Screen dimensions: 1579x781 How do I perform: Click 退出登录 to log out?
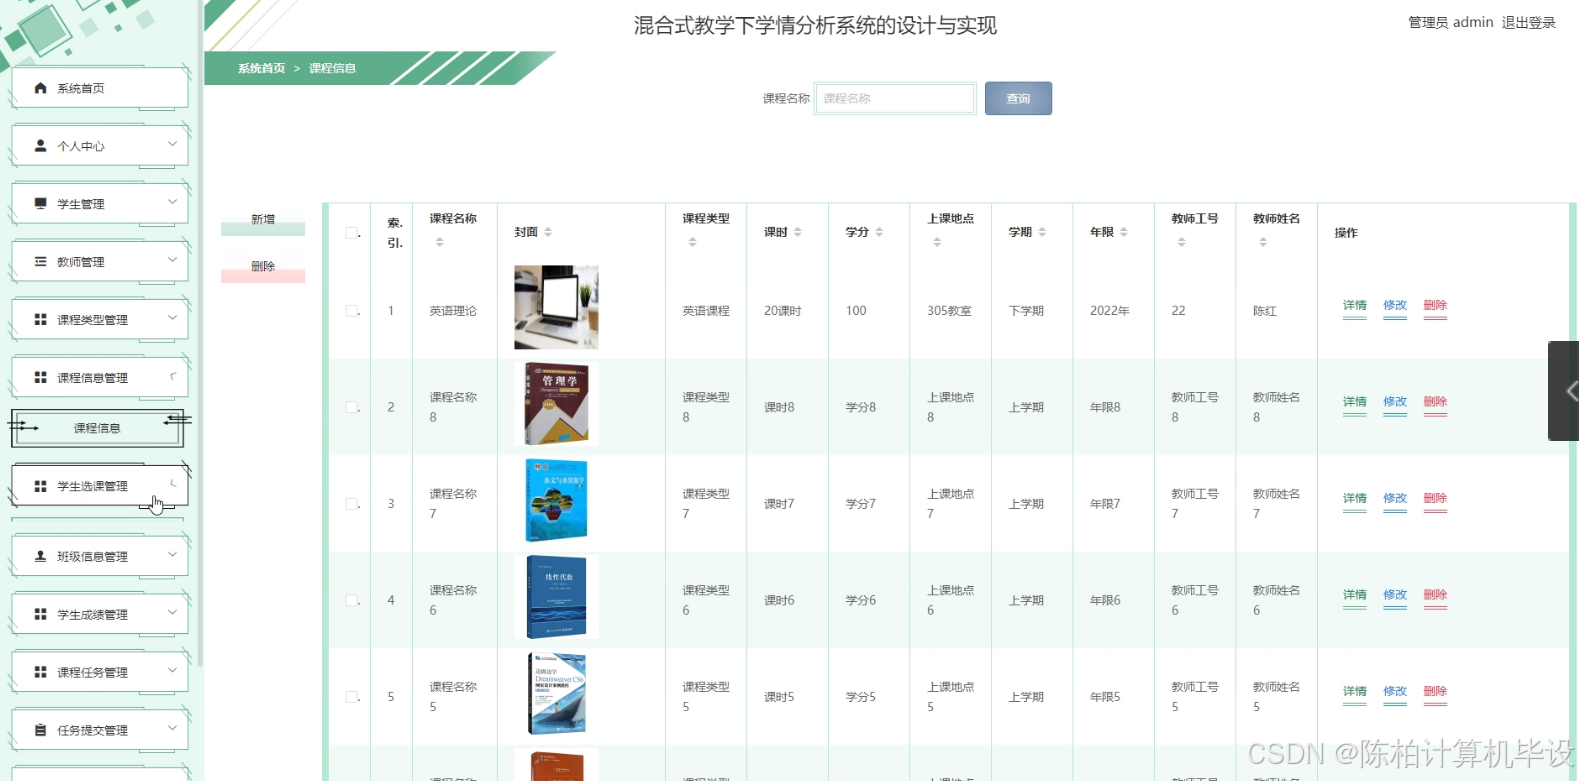coord(1528,22)
